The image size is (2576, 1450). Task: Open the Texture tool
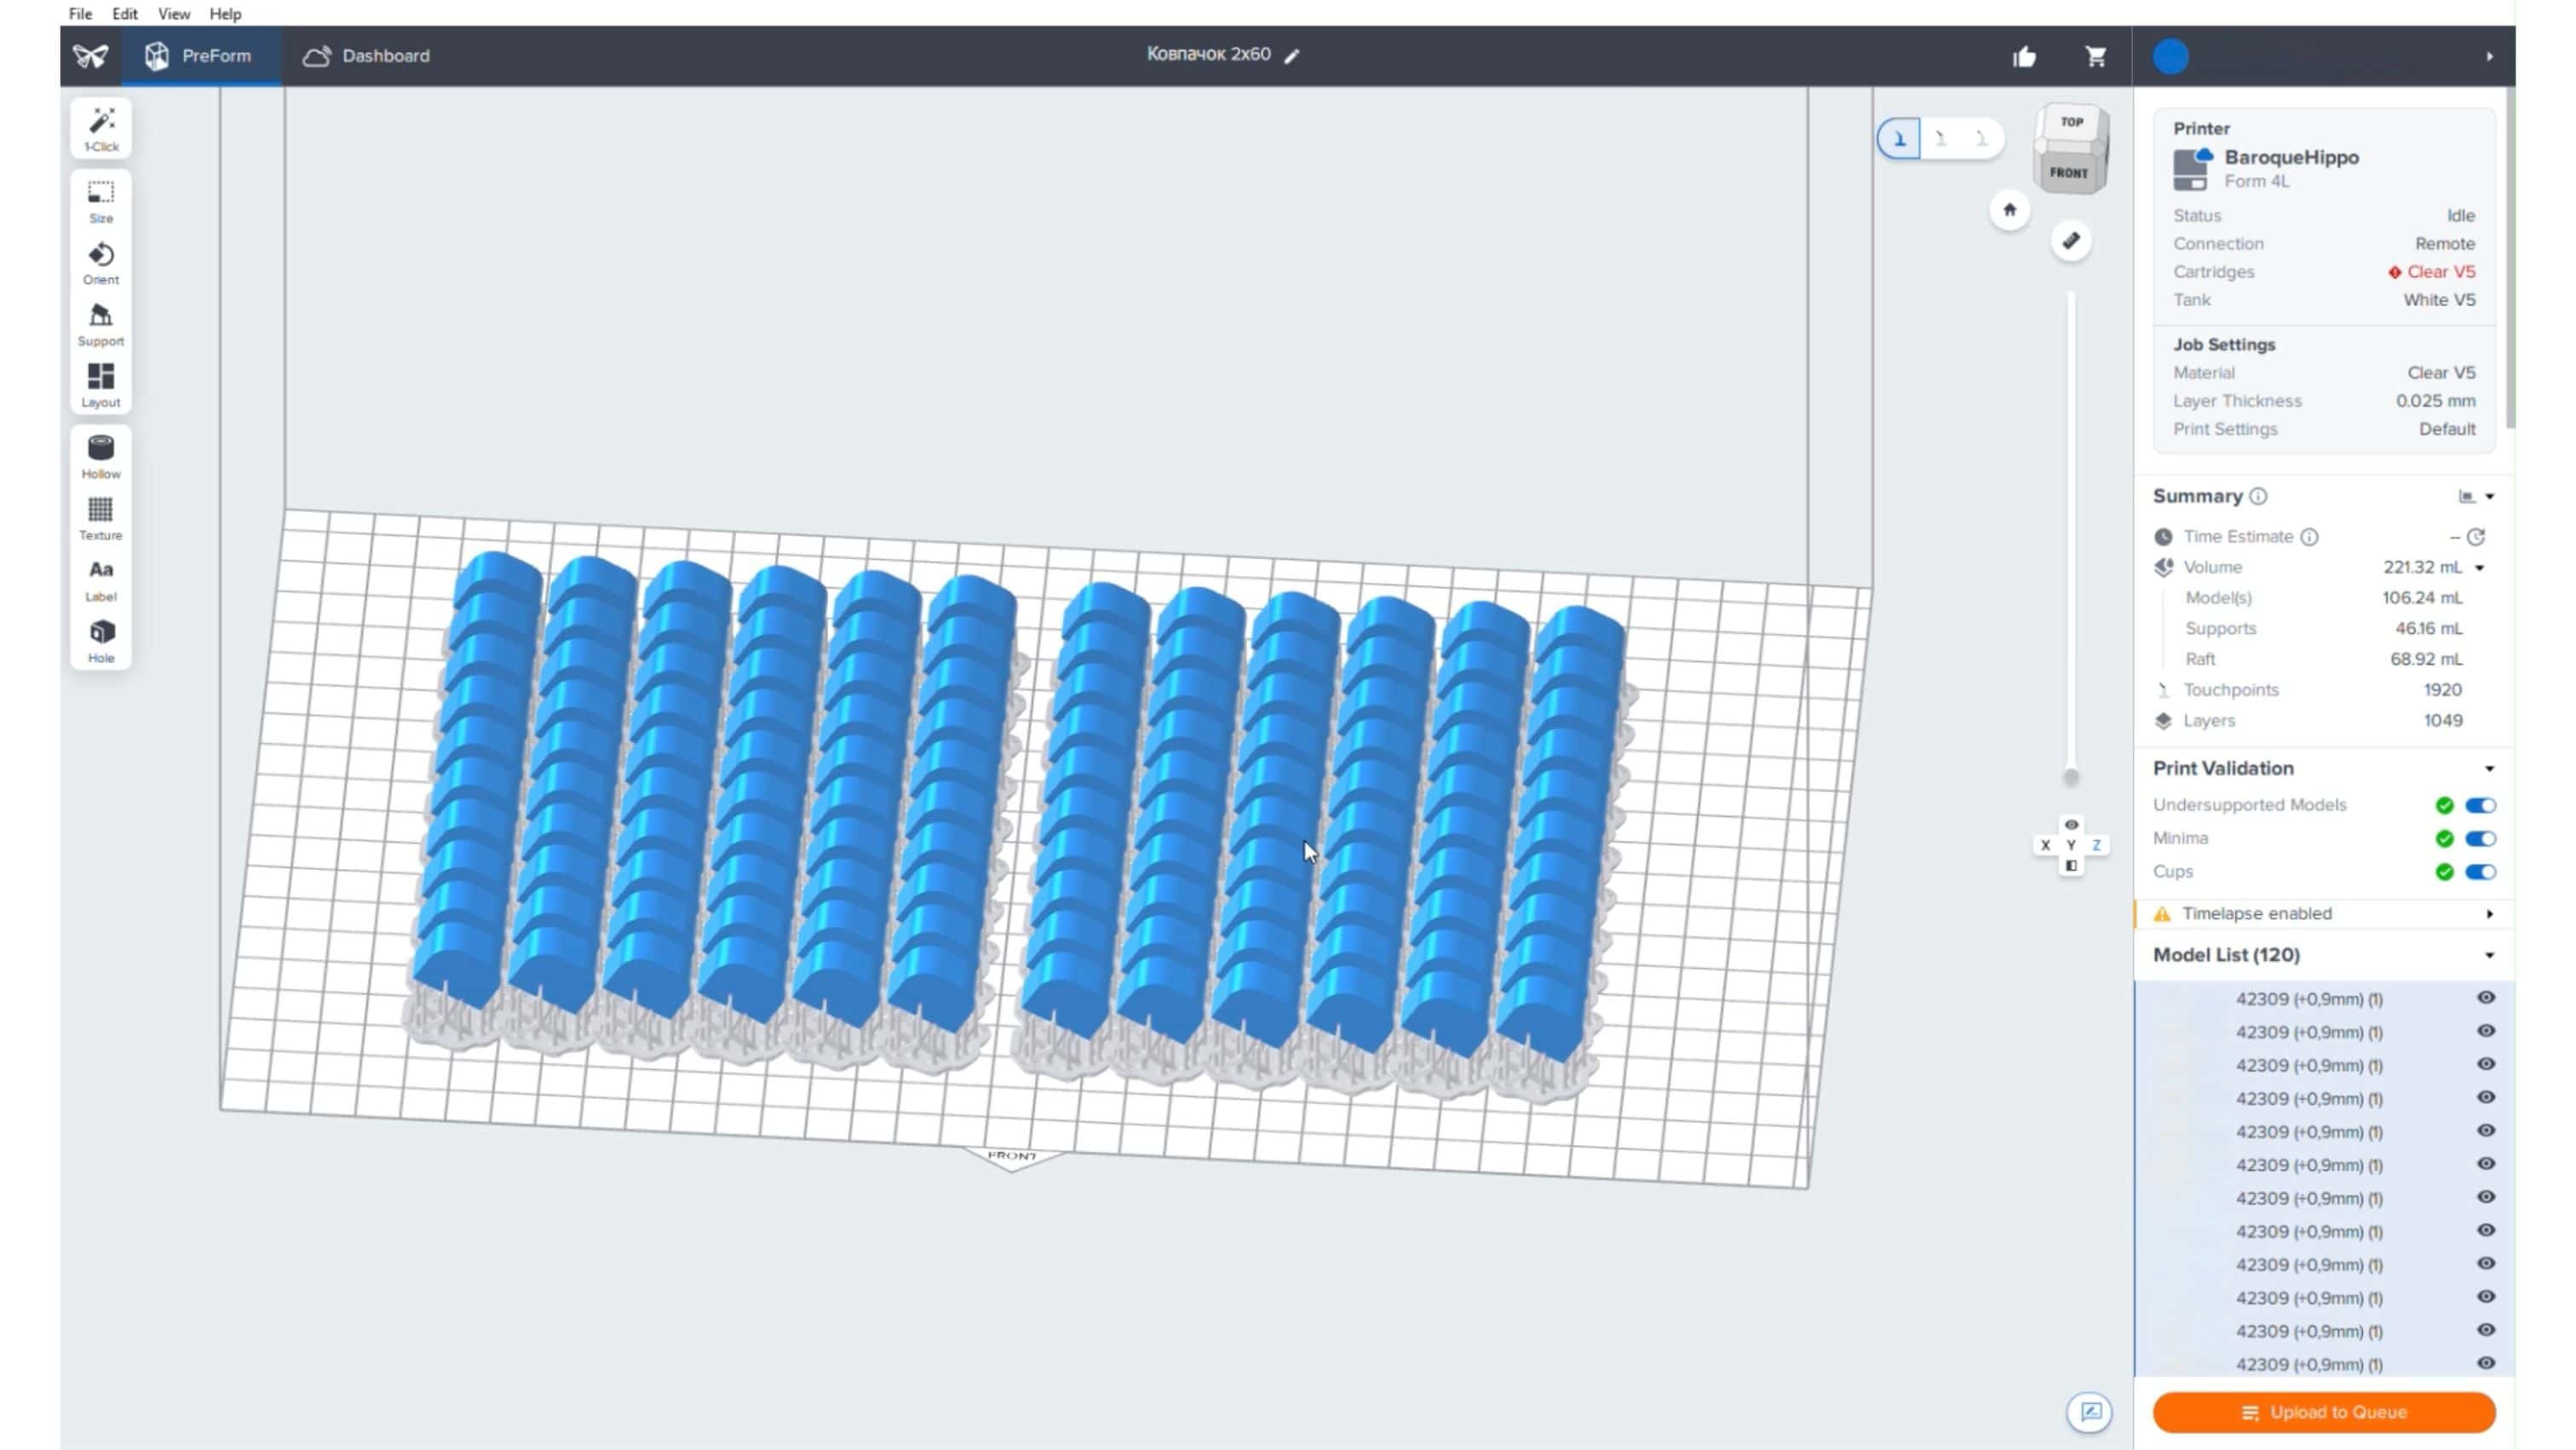(101, 519)
